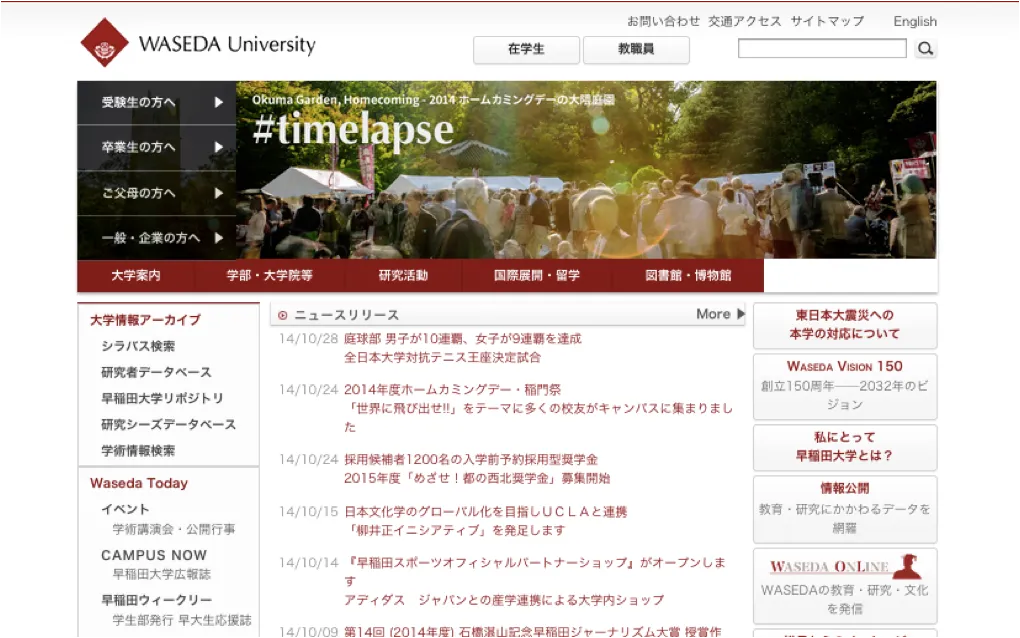Open 学術情報検索 sidebar link

click(138, 450)
